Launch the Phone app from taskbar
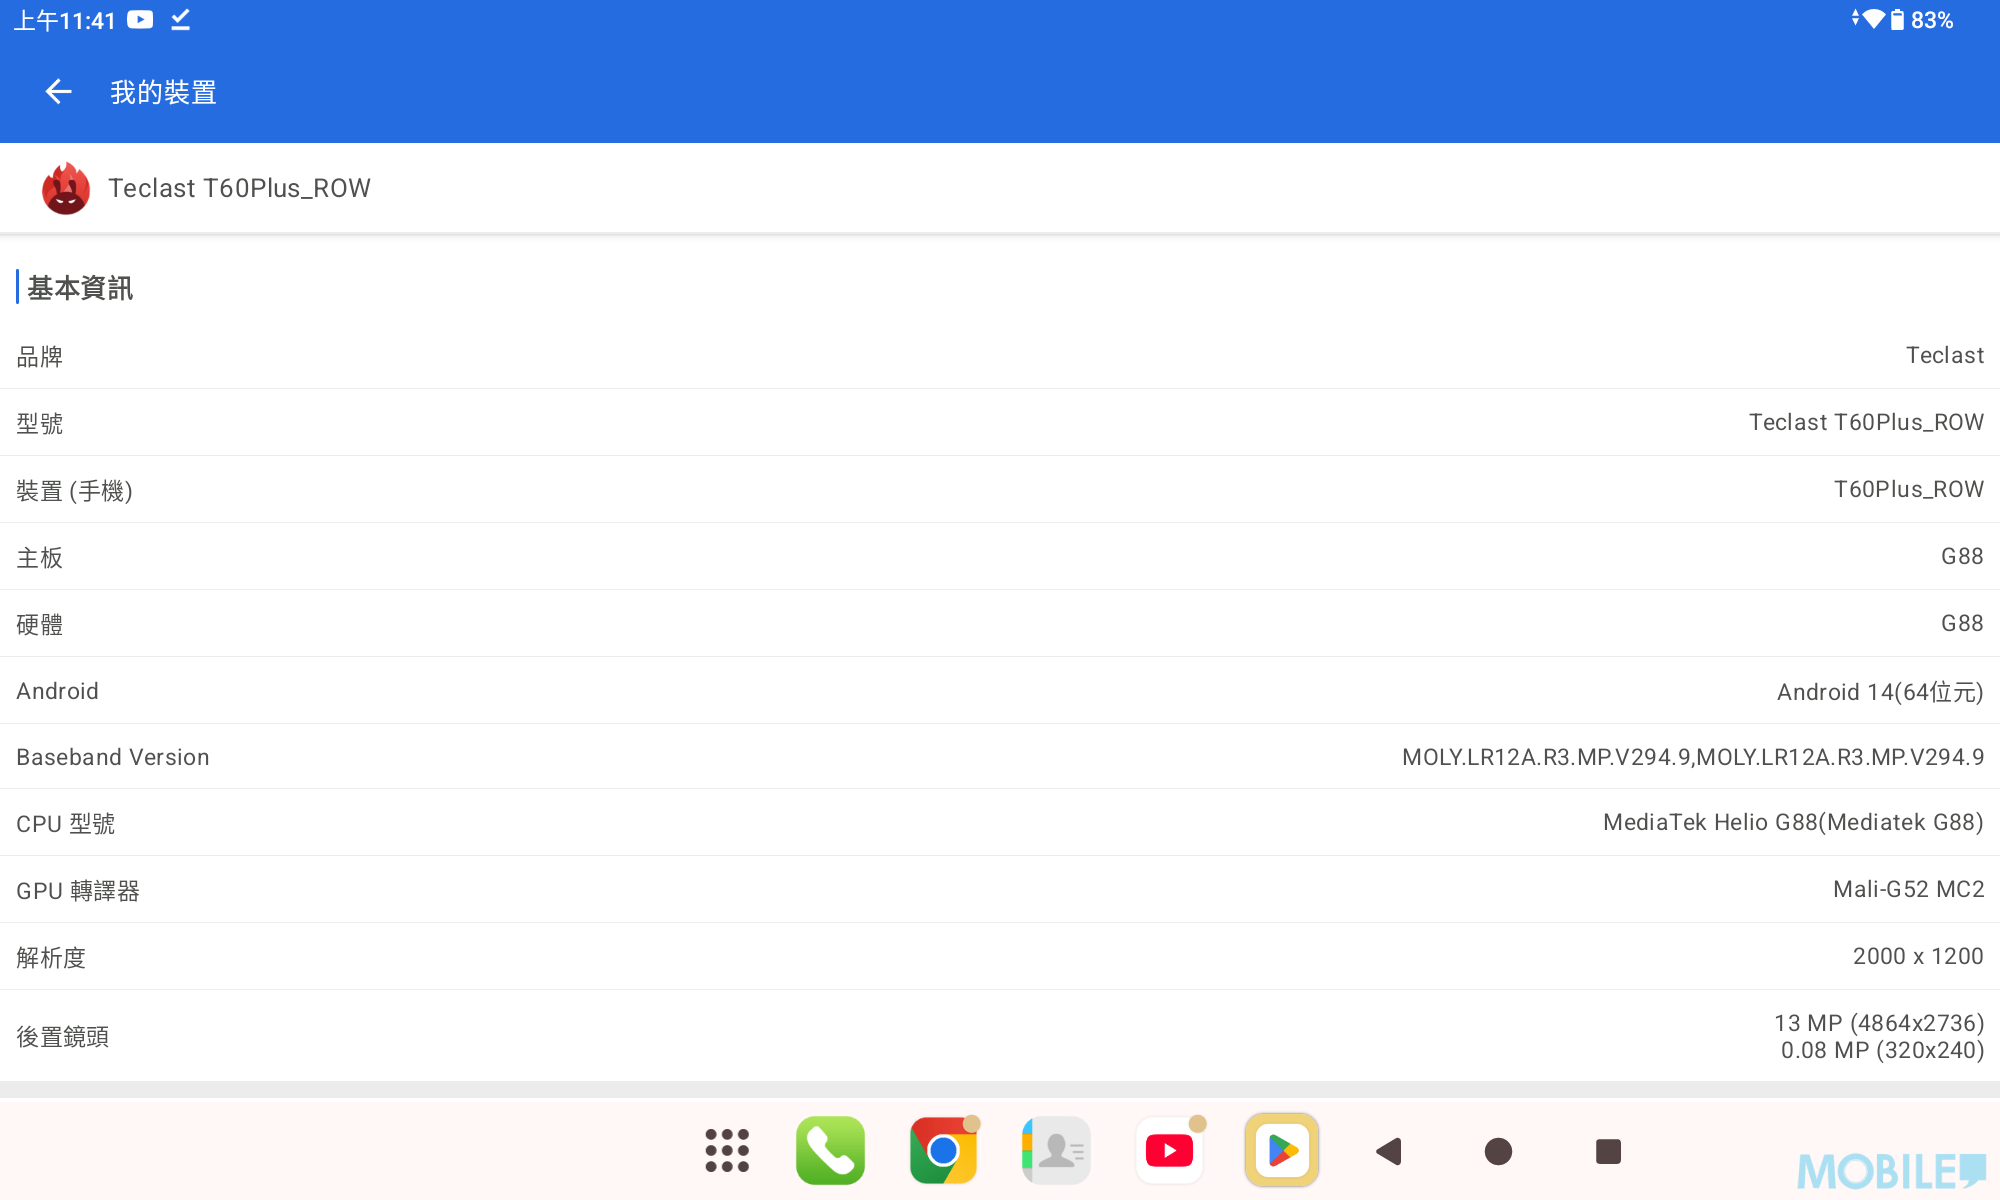 point(830,1151)
